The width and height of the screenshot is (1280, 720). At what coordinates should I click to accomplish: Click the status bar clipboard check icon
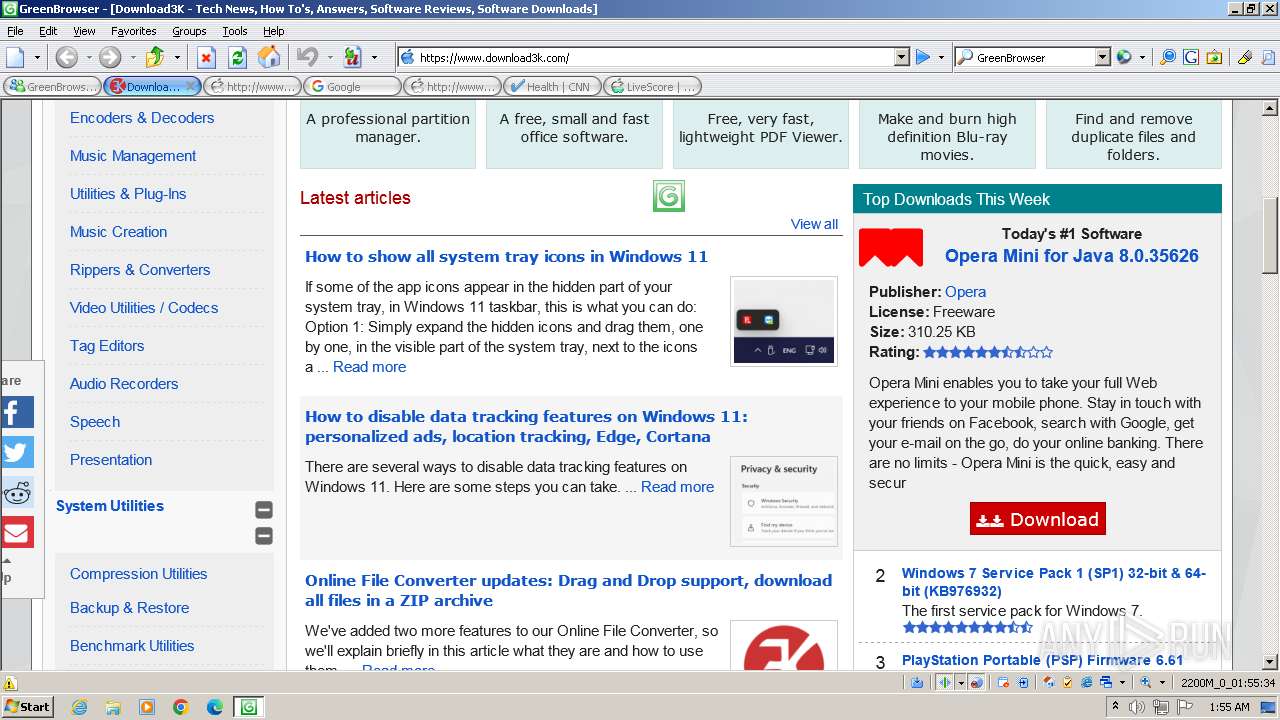(x=1067, y=682)
